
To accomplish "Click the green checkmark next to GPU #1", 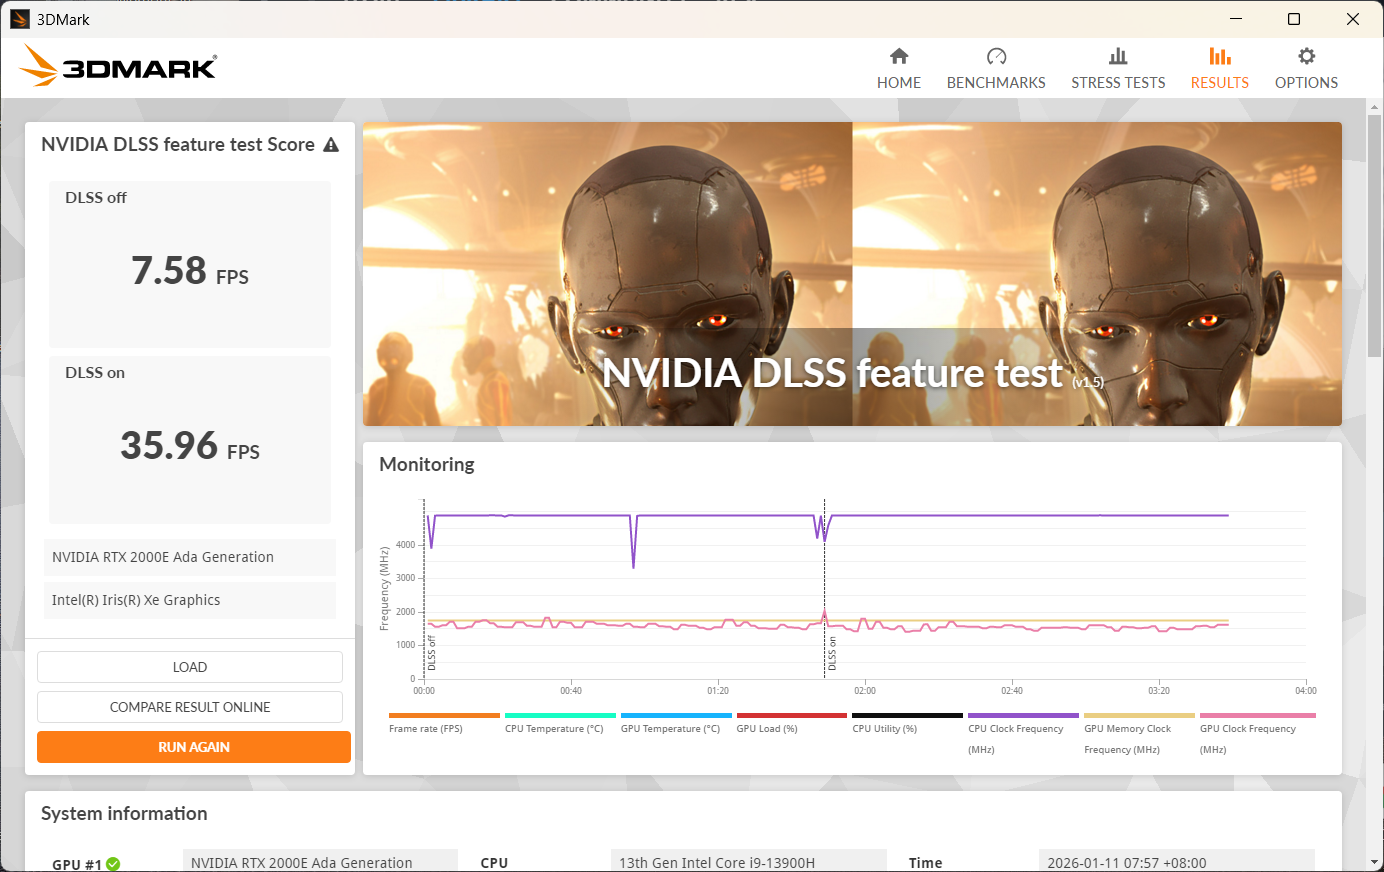I will [113, 864].
